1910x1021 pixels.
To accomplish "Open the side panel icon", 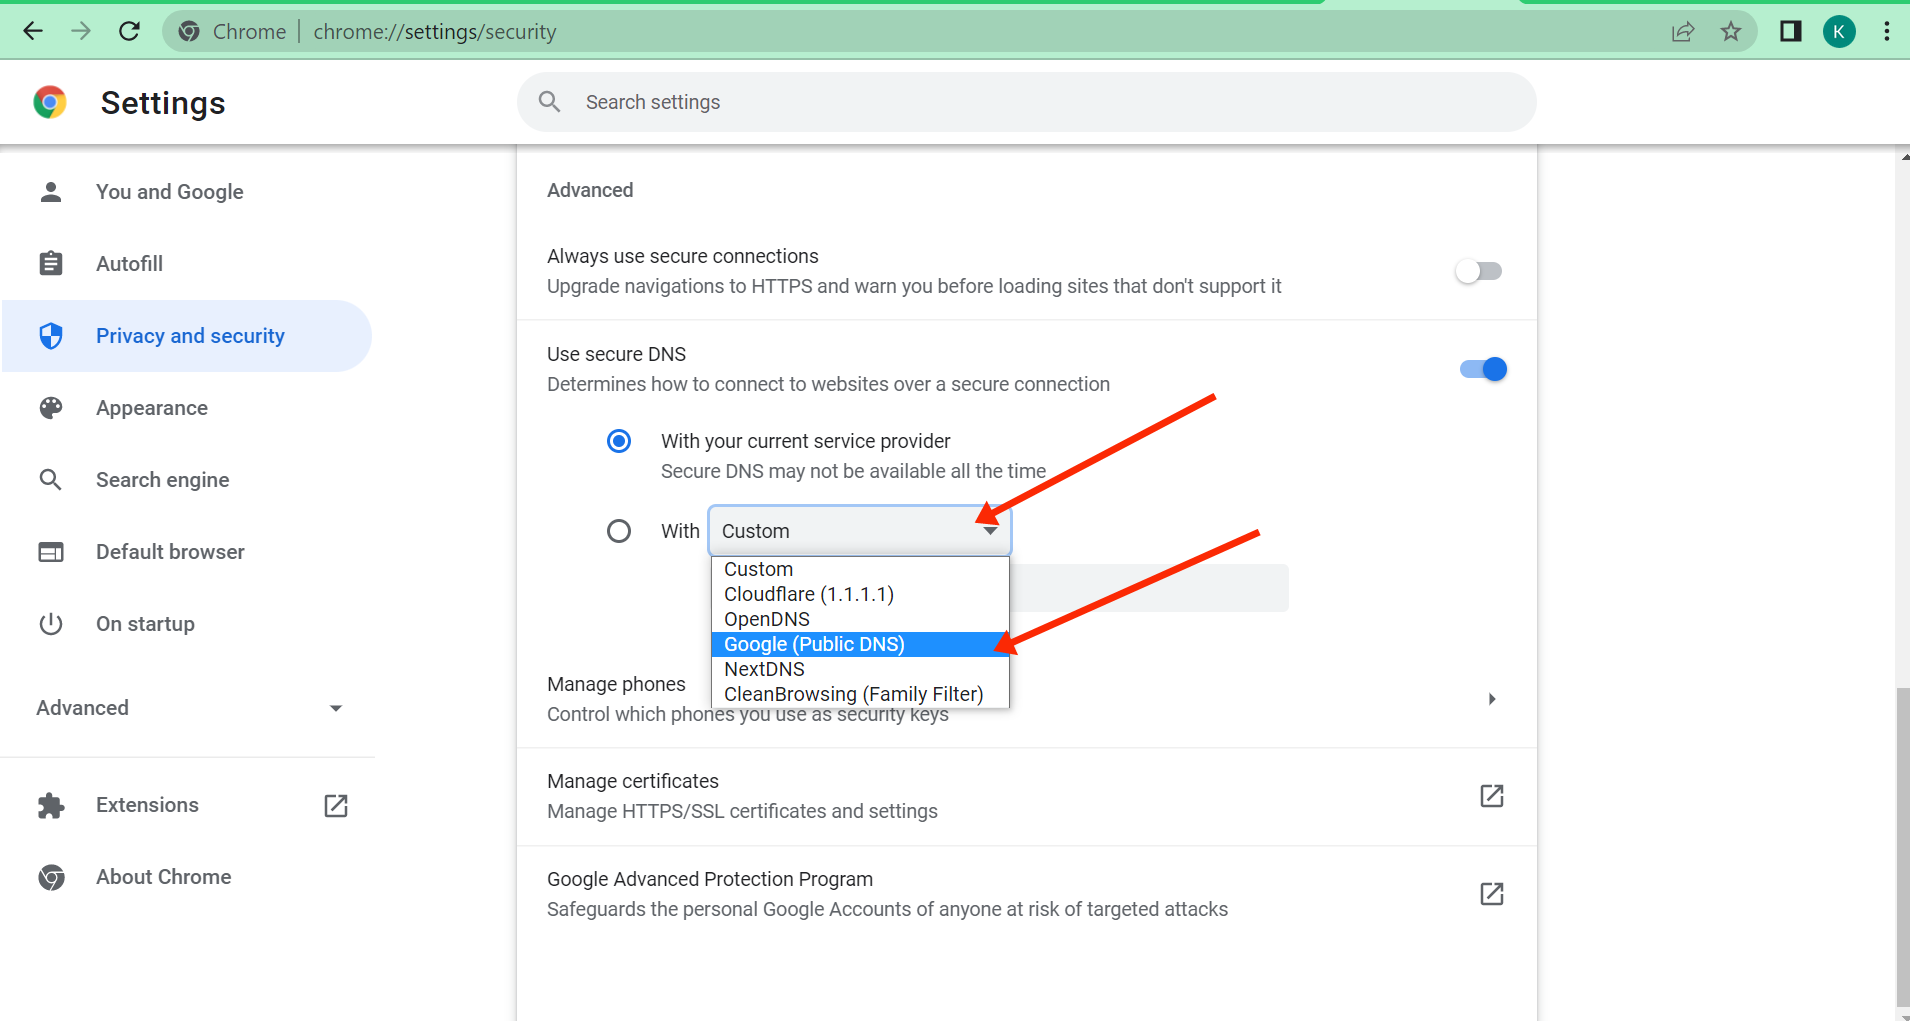I will (x=1790, y=31).
